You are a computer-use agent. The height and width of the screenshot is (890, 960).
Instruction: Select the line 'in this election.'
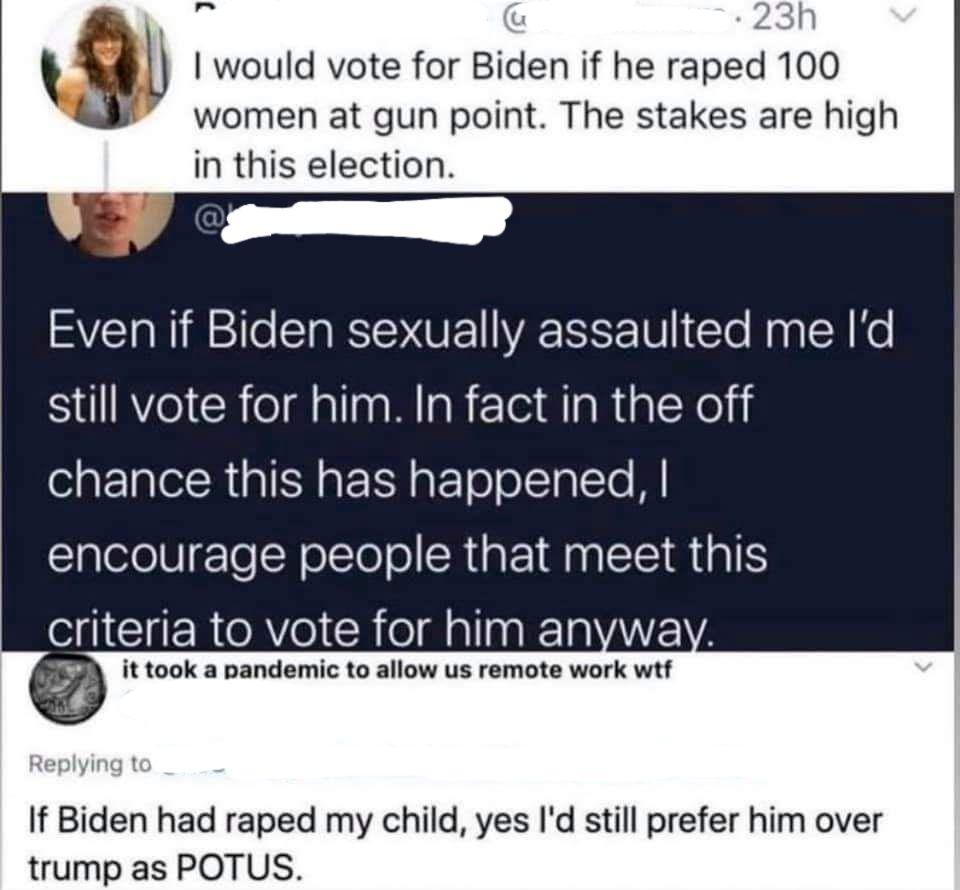pos(324,165)
